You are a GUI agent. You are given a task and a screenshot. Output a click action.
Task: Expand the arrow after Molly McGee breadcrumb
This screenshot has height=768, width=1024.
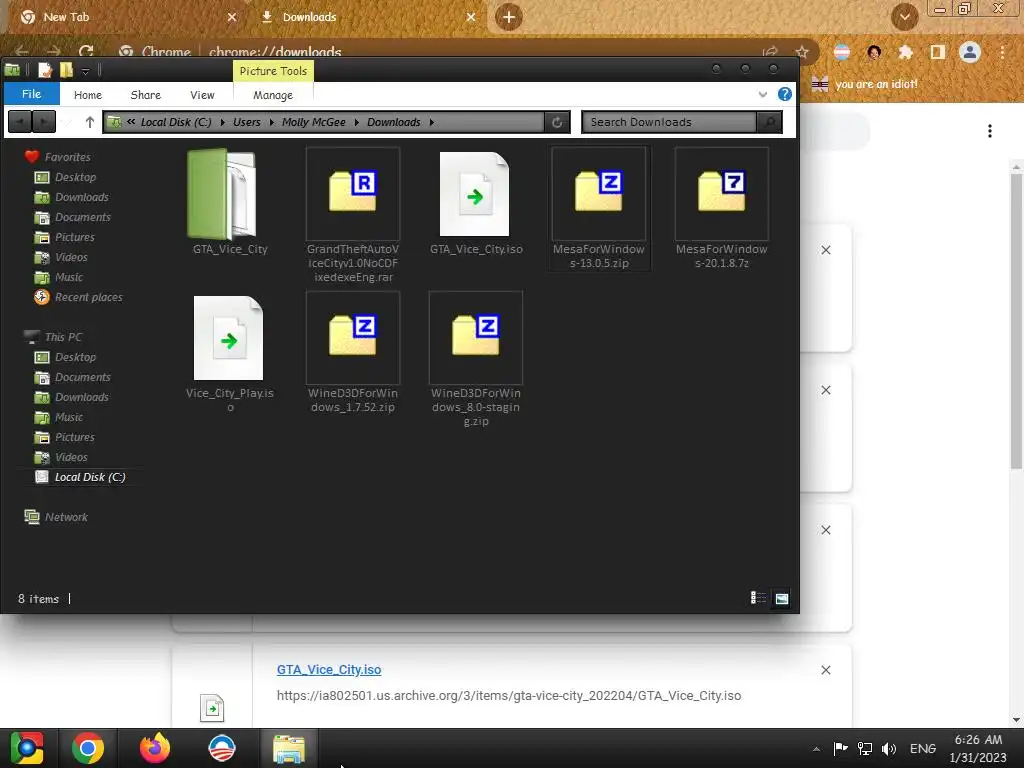tap(357, 122)
